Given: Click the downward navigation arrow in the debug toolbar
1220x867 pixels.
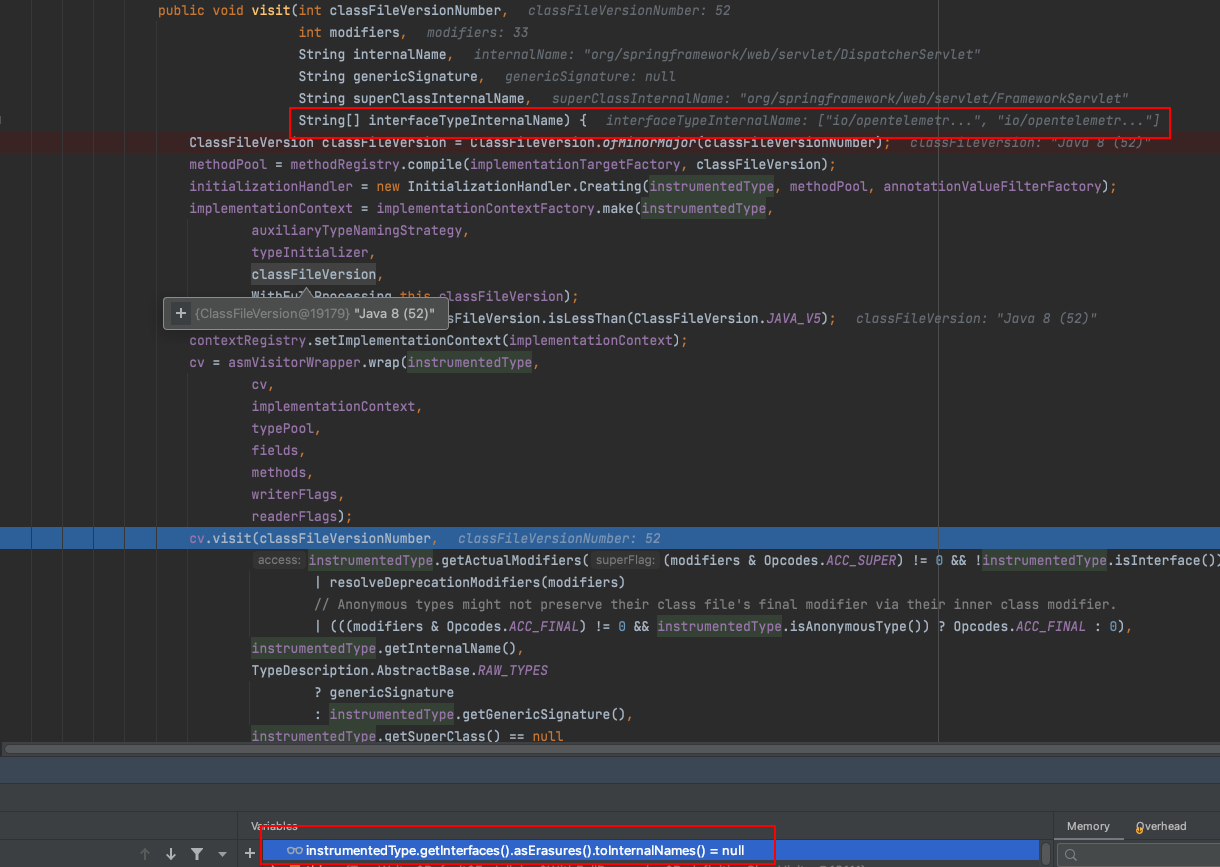Looking at the screenshot, I should coord(171,853).
